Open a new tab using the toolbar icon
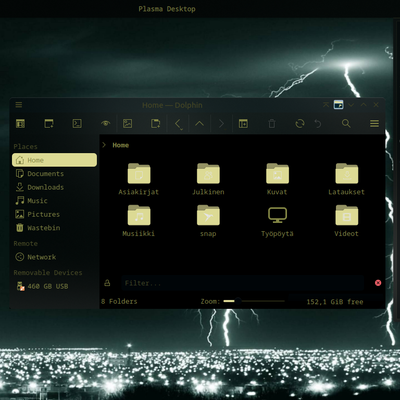This screenshot has width=400, height=400. click(49, 124)
